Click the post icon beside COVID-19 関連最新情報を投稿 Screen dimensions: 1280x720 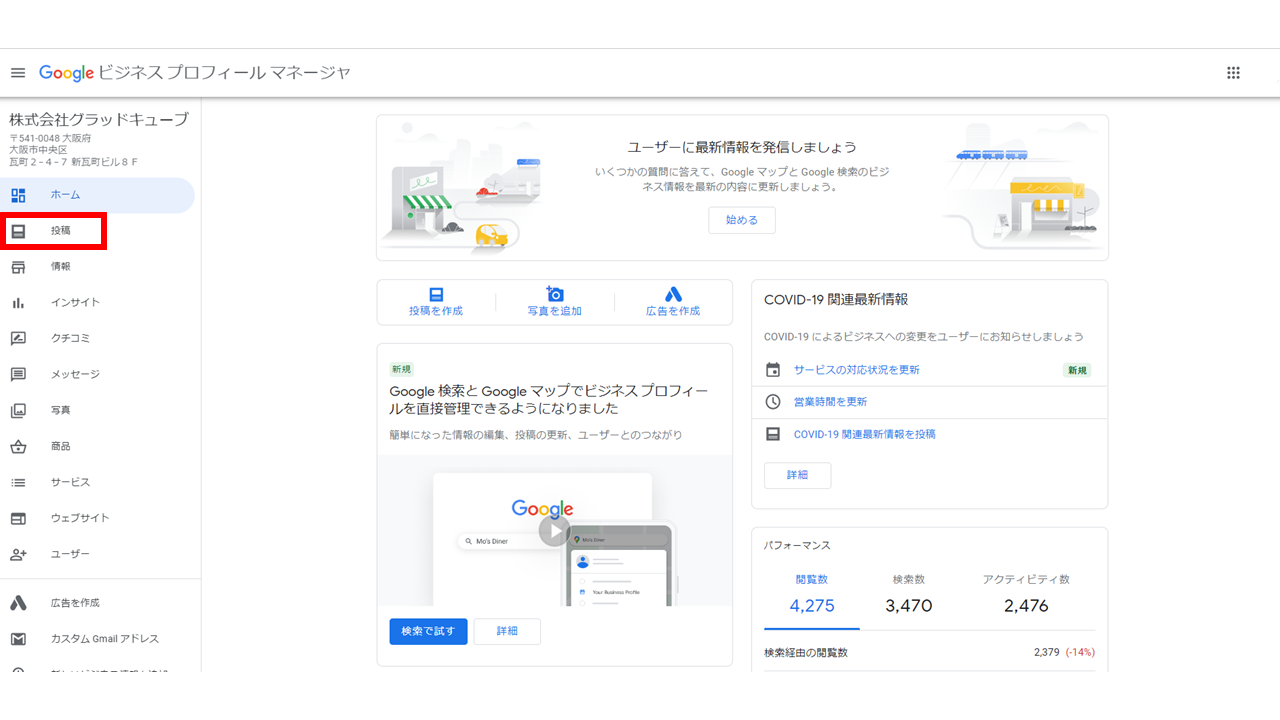773,434
